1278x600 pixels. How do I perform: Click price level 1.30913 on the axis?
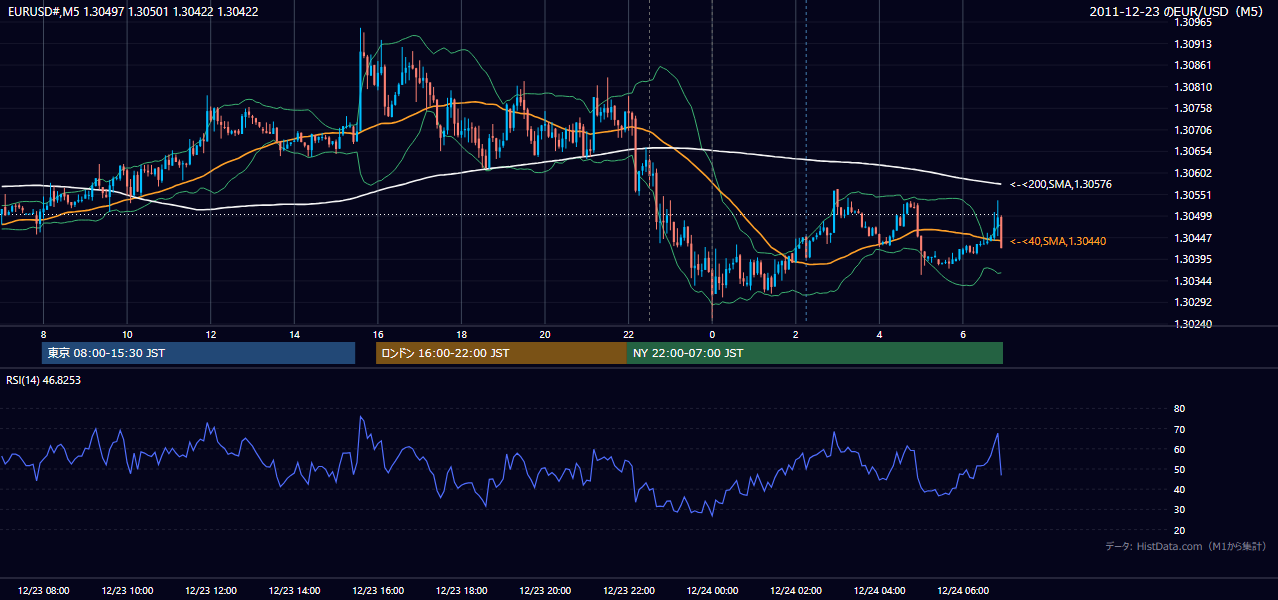pyautogui.click(x=1195, y=44)
